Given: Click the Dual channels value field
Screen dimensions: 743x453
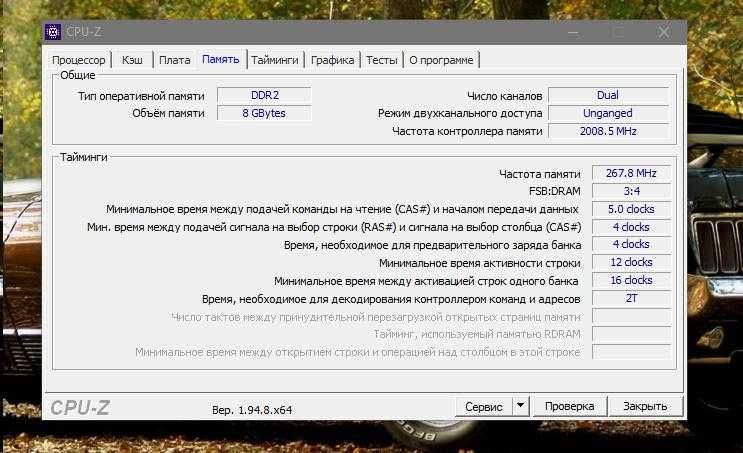Looking at the screenshot, I should coord(608,95).
